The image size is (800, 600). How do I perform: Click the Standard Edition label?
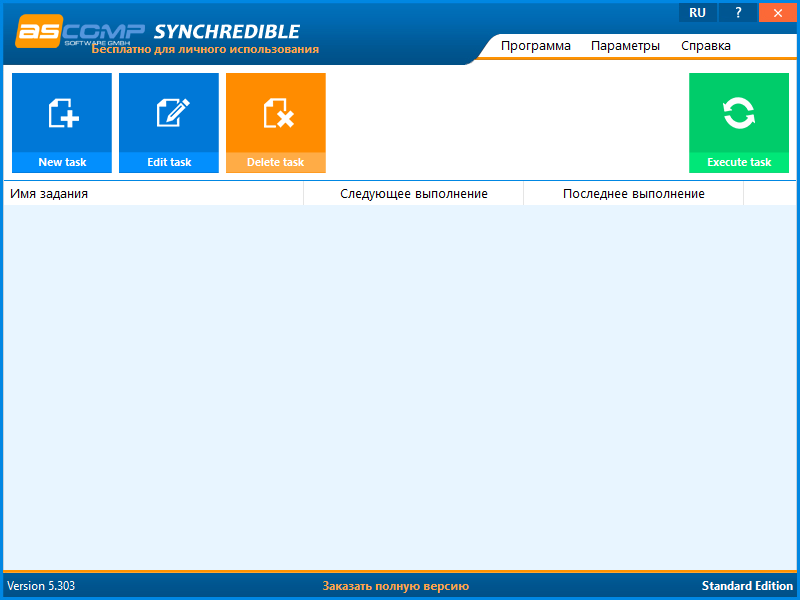[747, 585]
